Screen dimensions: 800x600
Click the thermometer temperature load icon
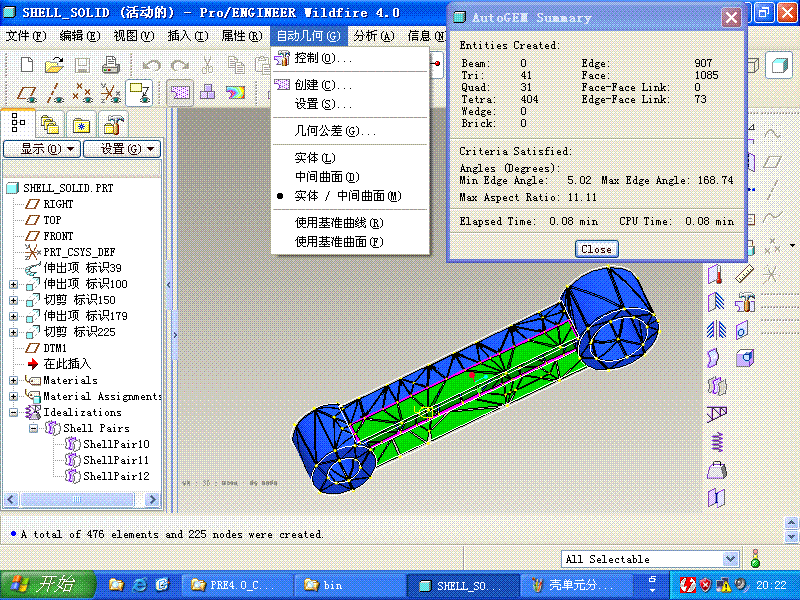click(x=716, y=274)
